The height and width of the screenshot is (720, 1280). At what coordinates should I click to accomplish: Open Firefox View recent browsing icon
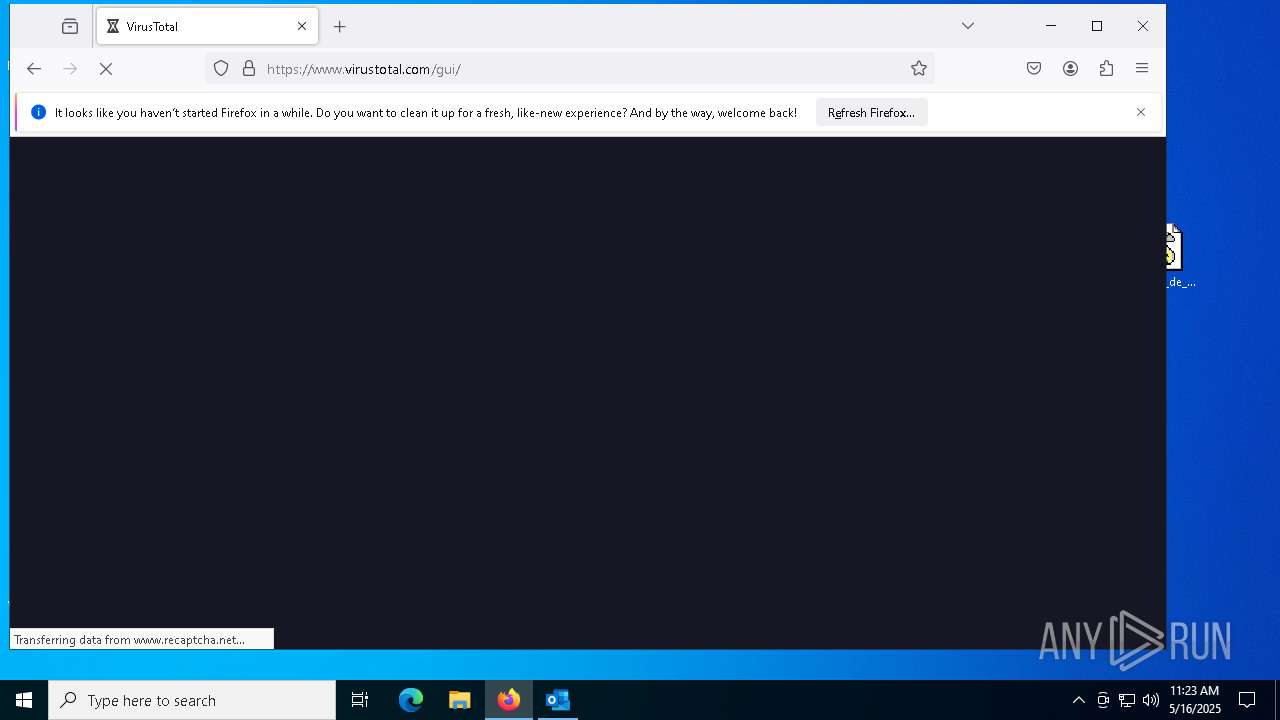[x=70, y=27]
